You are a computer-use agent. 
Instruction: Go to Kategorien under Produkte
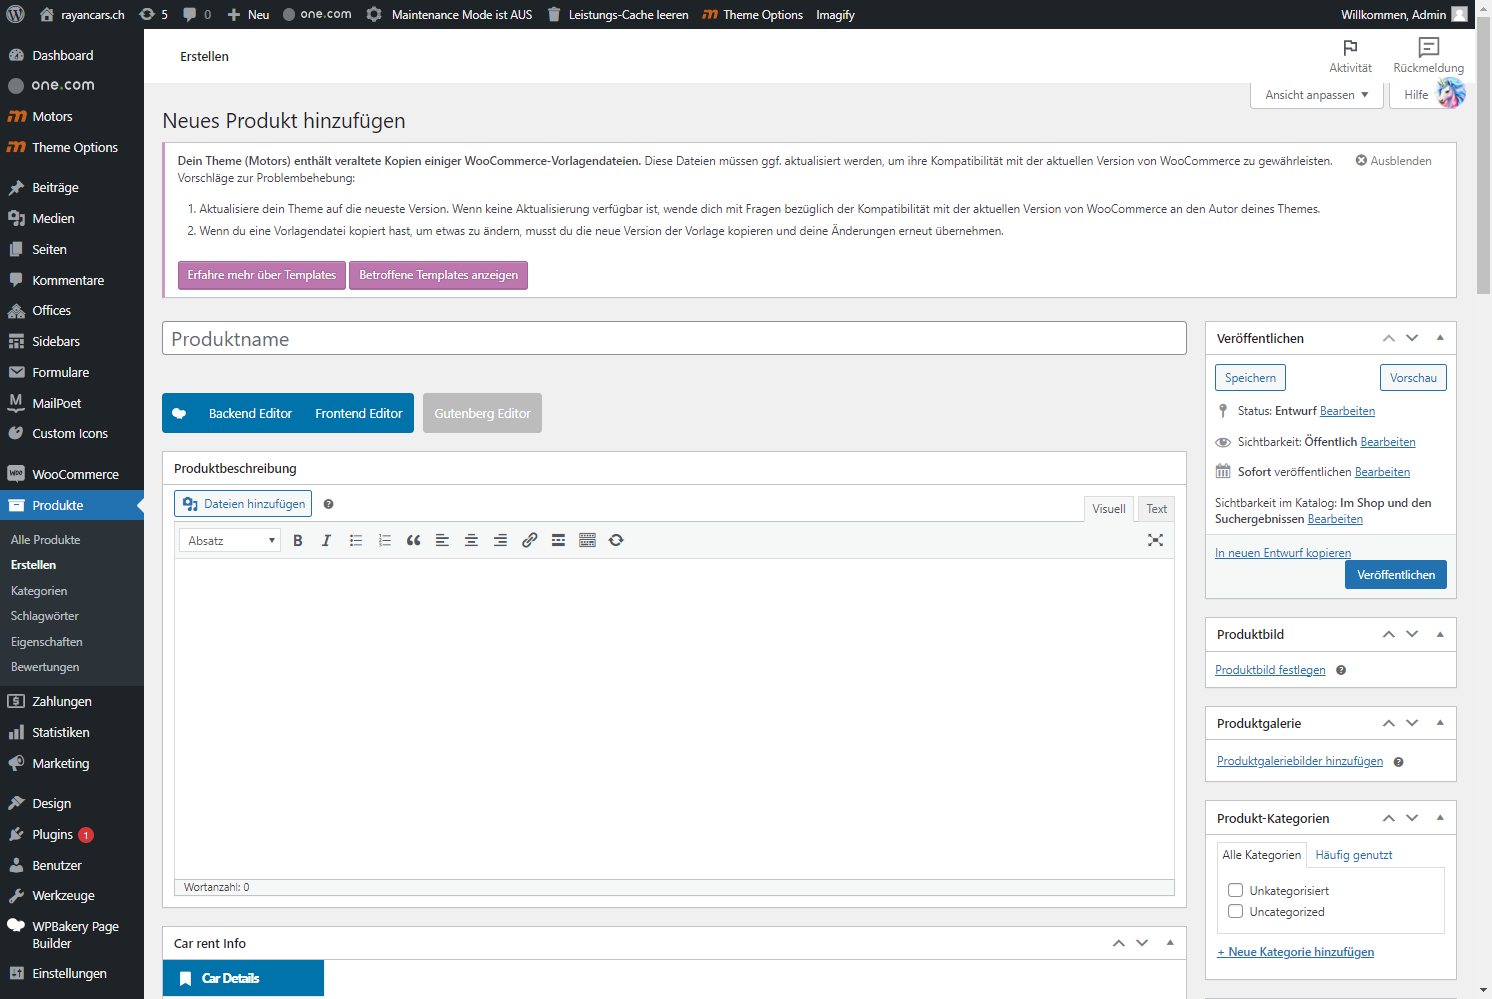click(39, 591)
